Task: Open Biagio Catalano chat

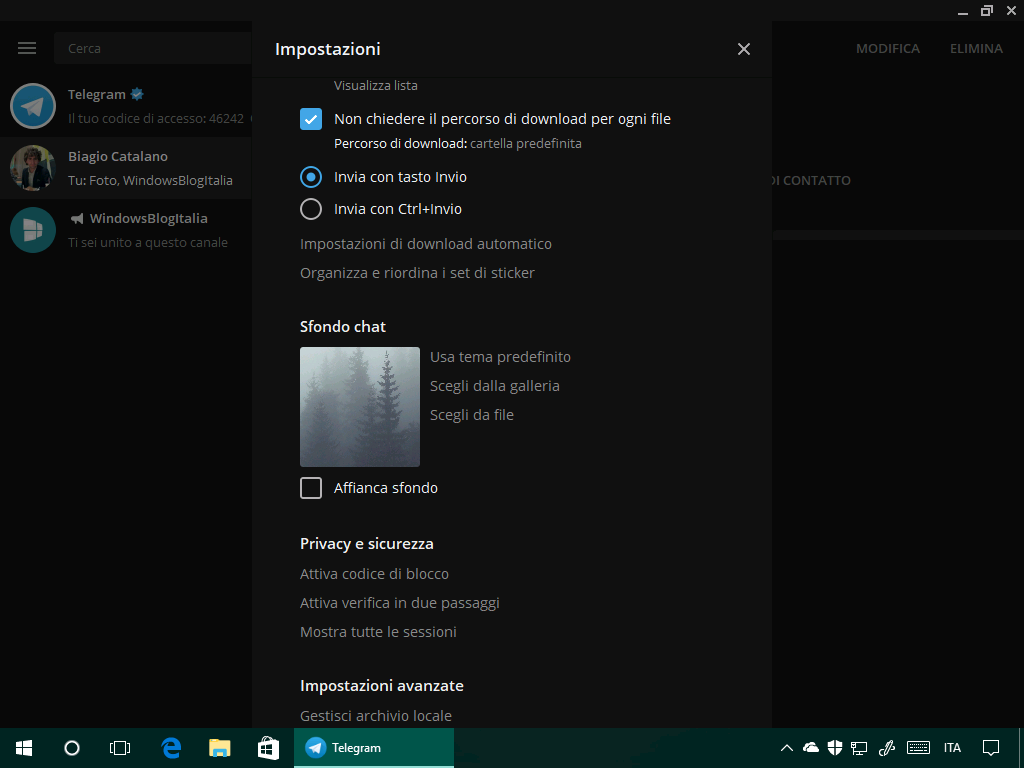Action: click(x=126, y=168)
